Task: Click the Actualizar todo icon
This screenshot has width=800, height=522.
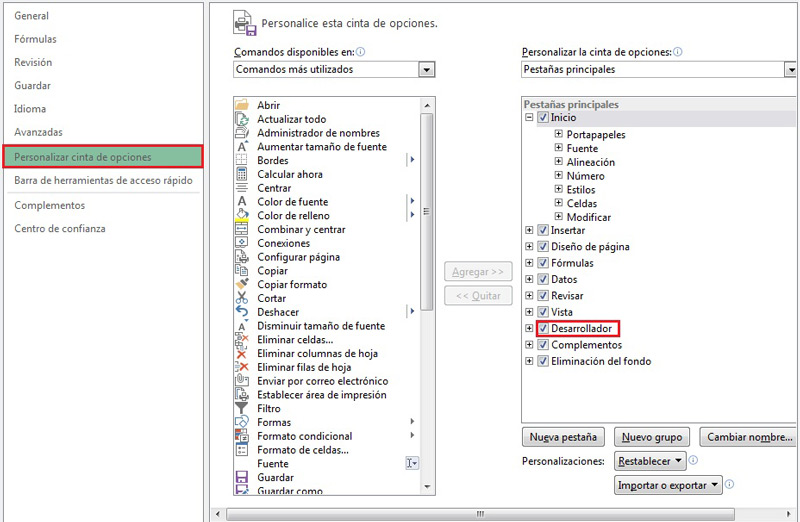Action: click(242, 119)
